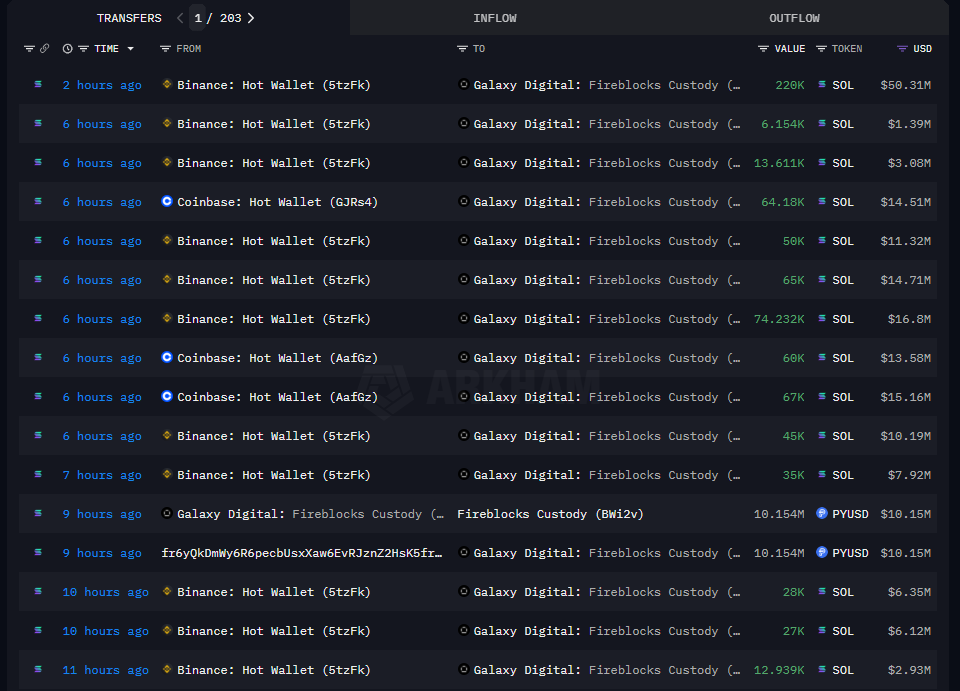Click the total page count 203
Screen dimensions: 960x691
tap(231, 18)
